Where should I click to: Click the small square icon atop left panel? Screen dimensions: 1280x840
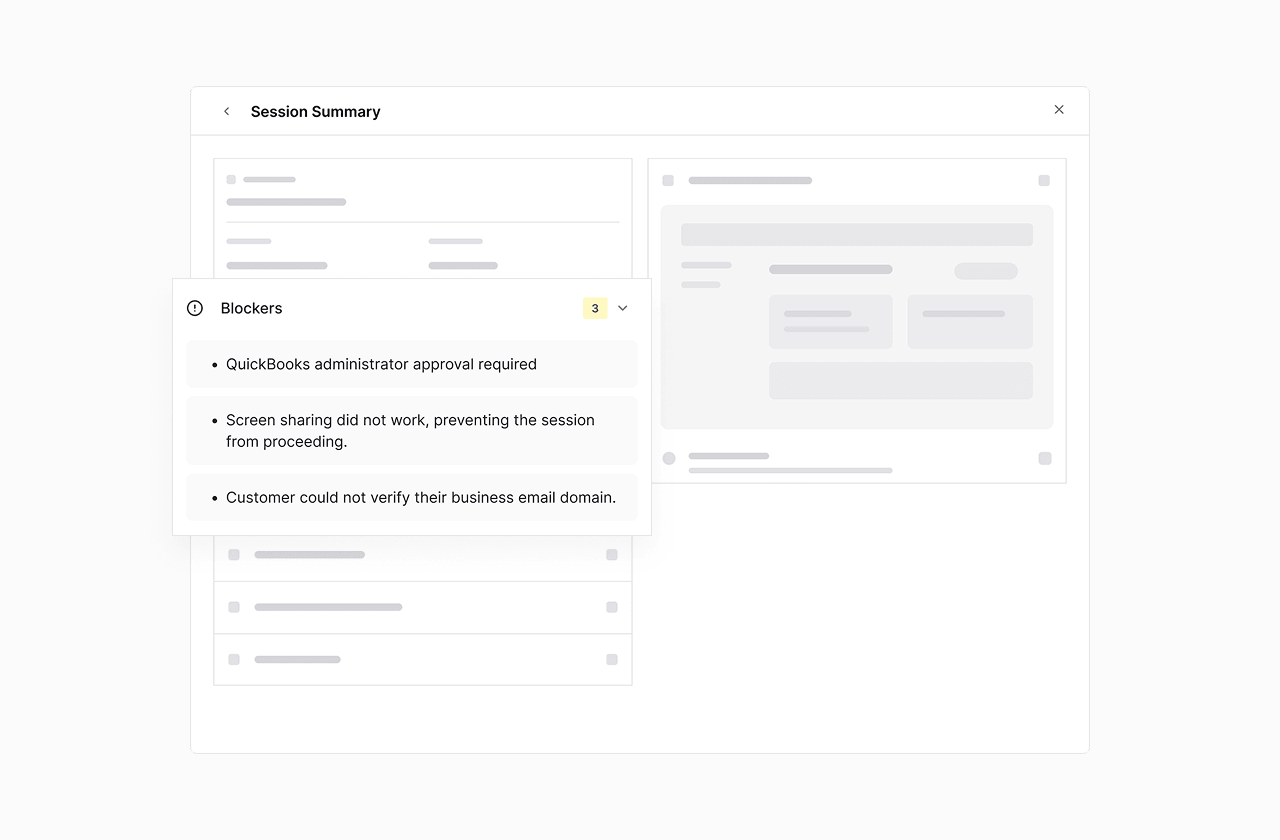231,180
